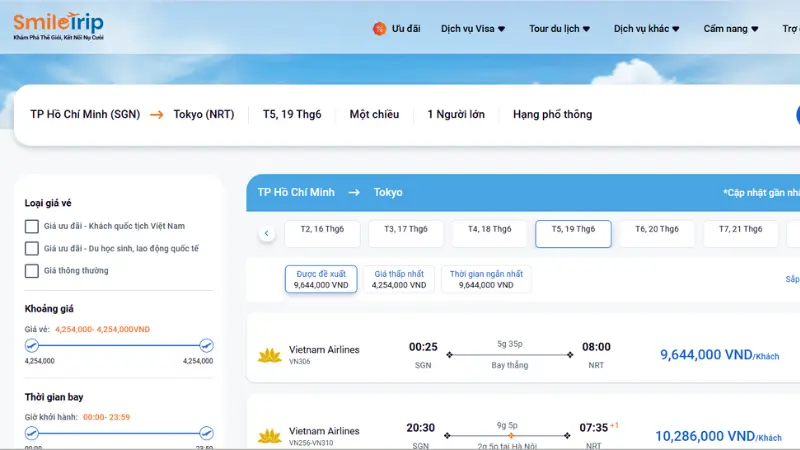Tick Giá ưu đãi - Khách quốc tịch Việt Nam

(32, 226)
